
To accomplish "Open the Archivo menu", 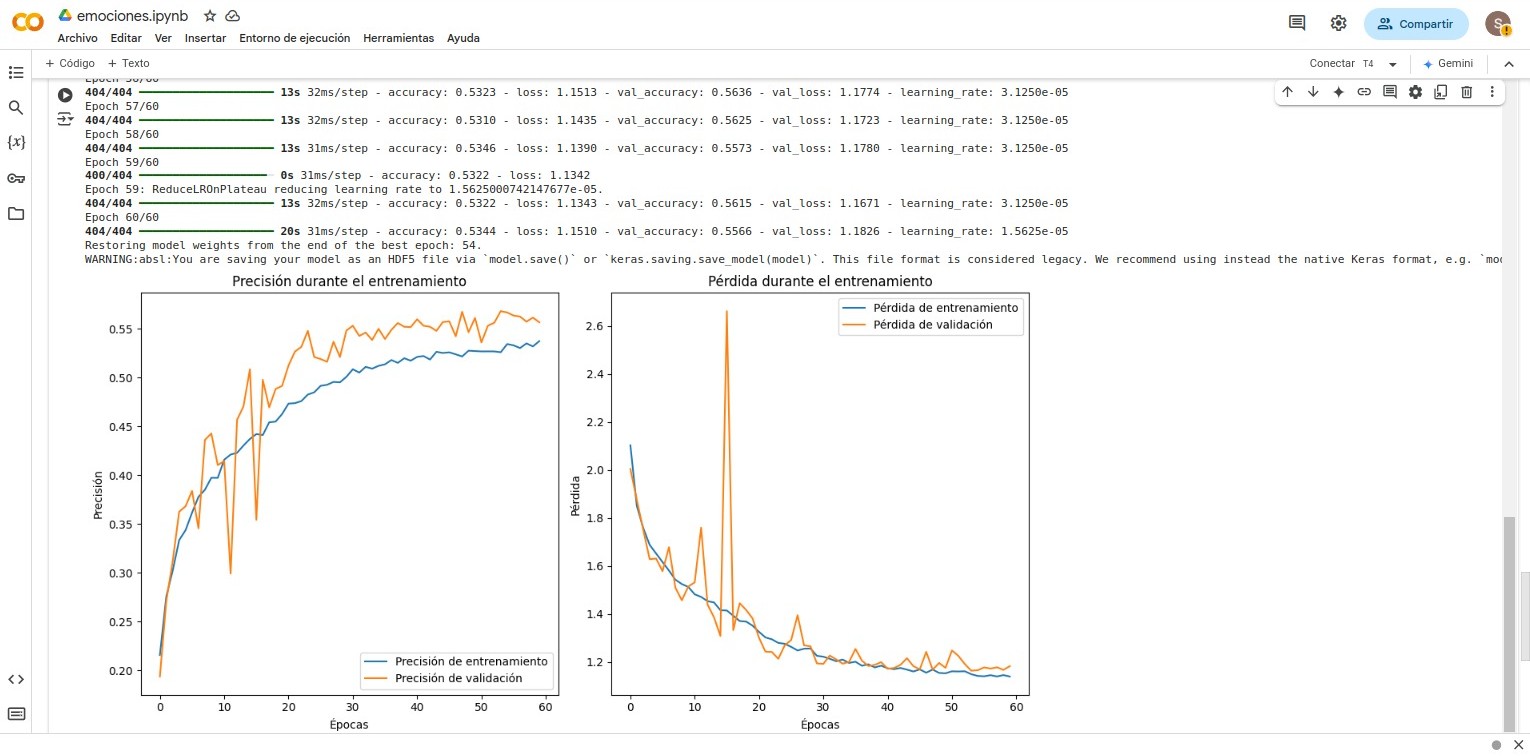I will 77,38.
